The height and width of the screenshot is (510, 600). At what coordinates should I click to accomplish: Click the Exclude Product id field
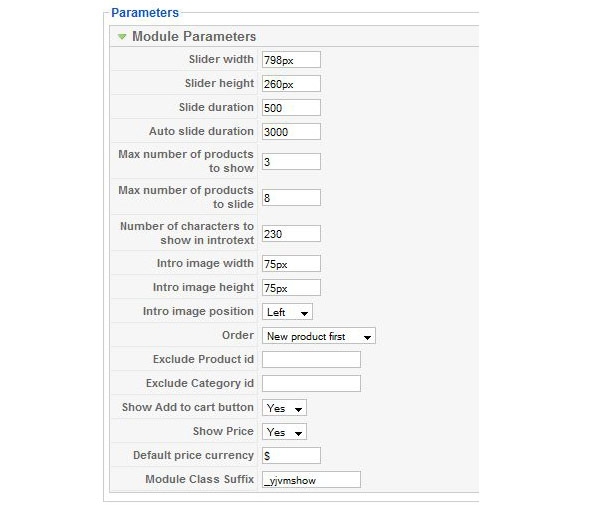coord(310,360)
